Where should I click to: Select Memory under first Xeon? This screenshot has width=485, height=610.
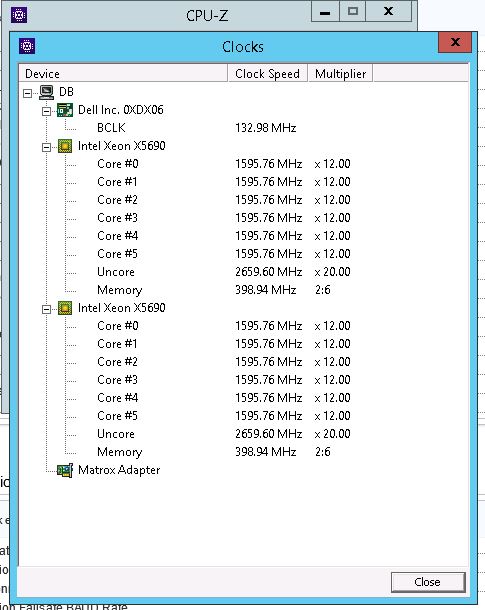tap(120, 290)
